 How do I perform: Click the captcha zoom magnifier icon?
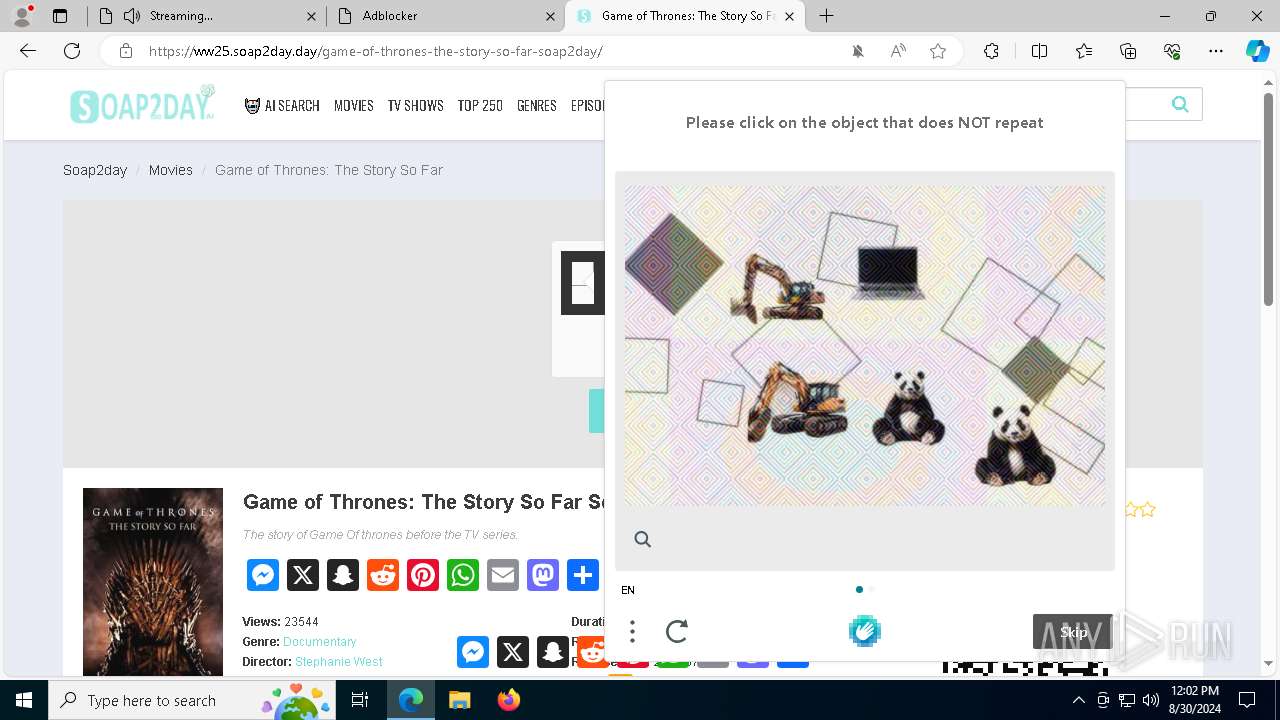pyautogui.click(x=643, y=539)
